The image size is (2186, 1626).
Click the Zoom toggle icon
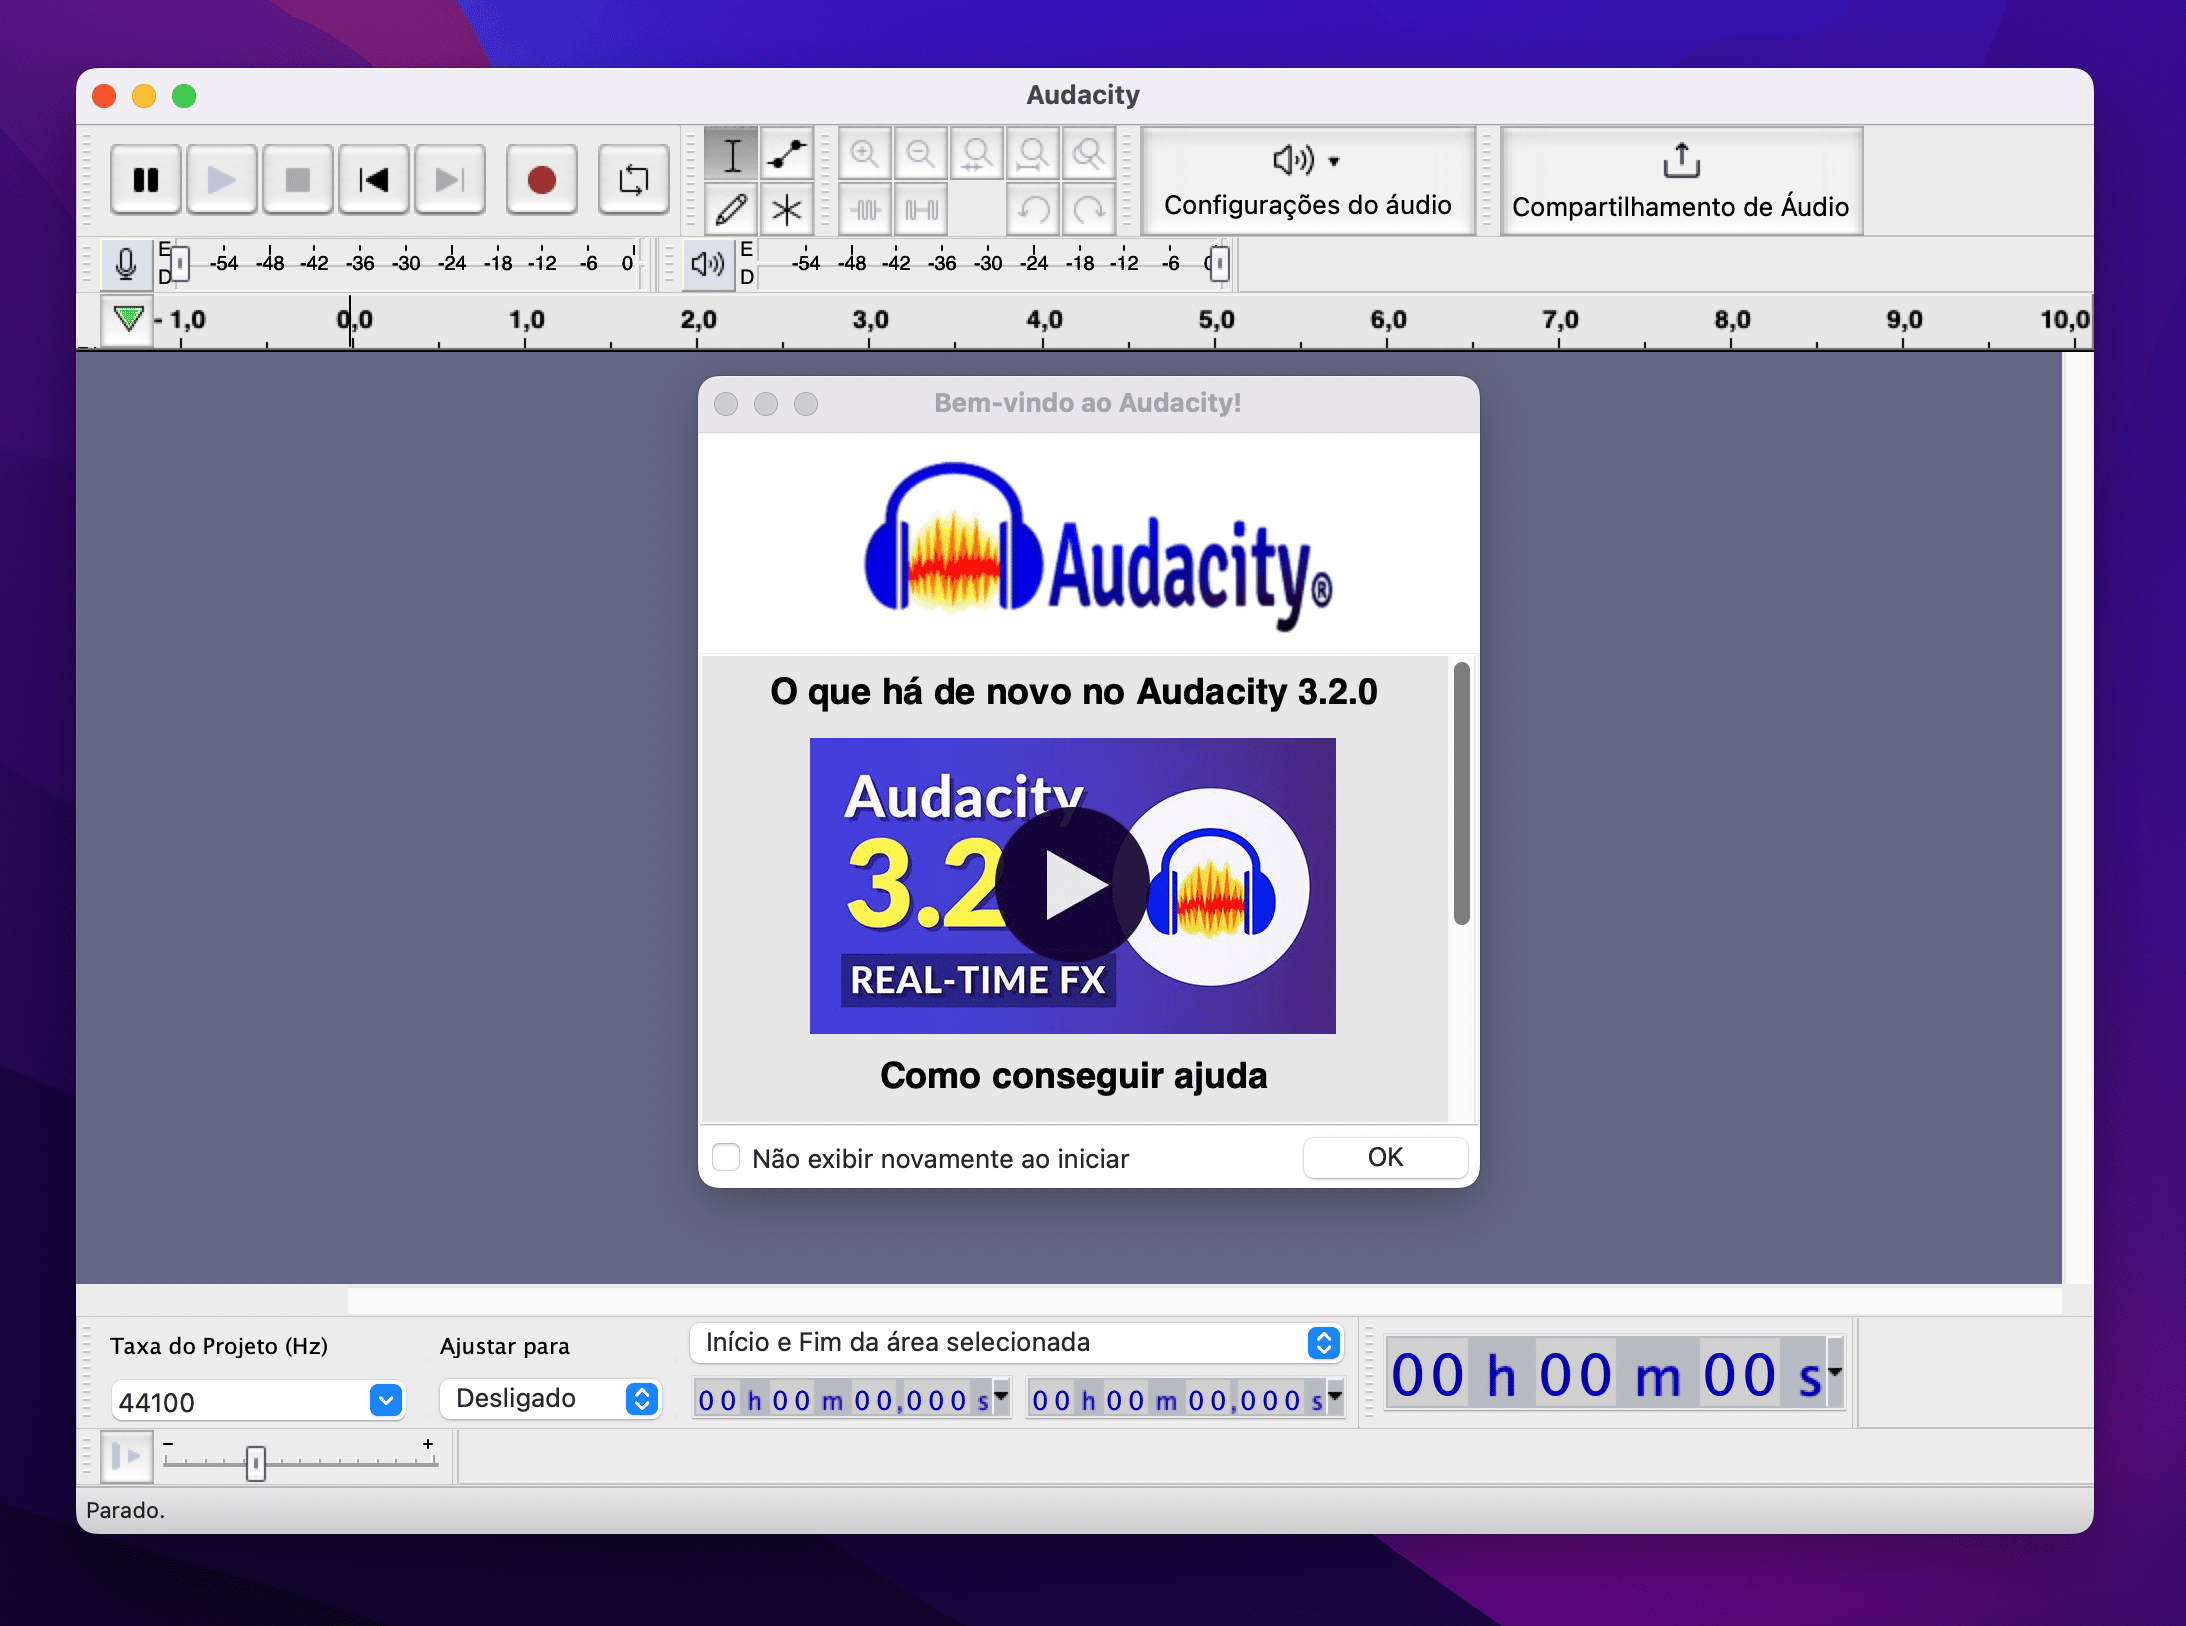[x=1089, y=154]
